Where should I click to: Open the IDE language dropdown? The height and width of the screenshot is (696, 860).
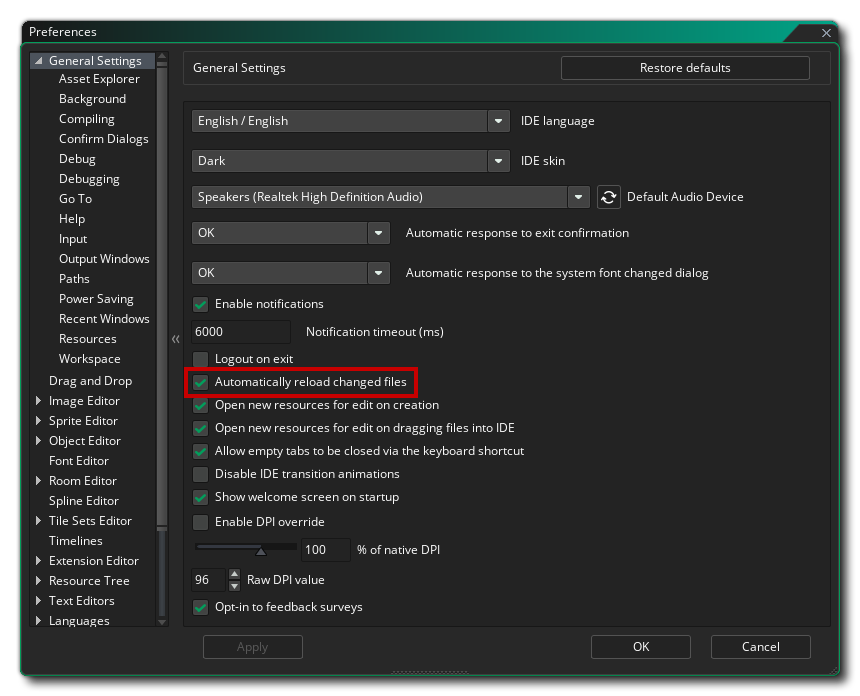[x=499, y=121]
